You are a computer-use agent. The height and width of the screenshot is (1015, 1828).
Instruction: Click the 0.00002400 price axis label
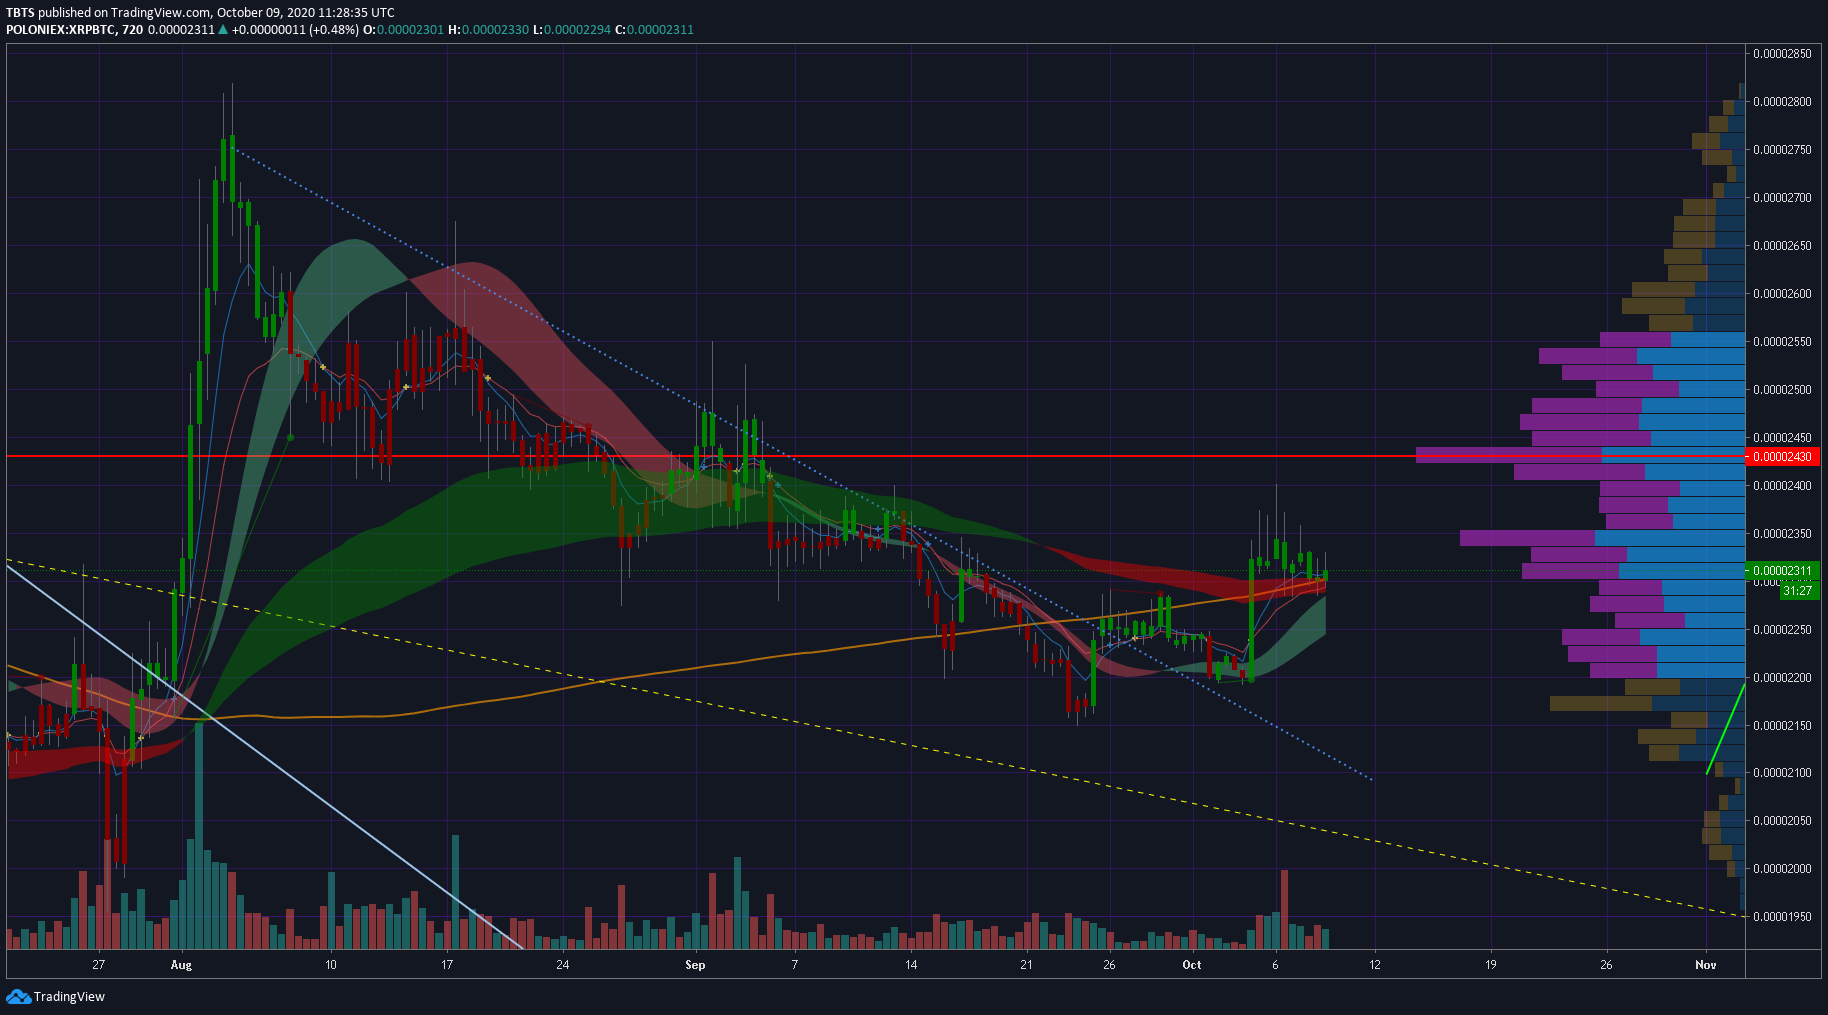pos(1782,486)
